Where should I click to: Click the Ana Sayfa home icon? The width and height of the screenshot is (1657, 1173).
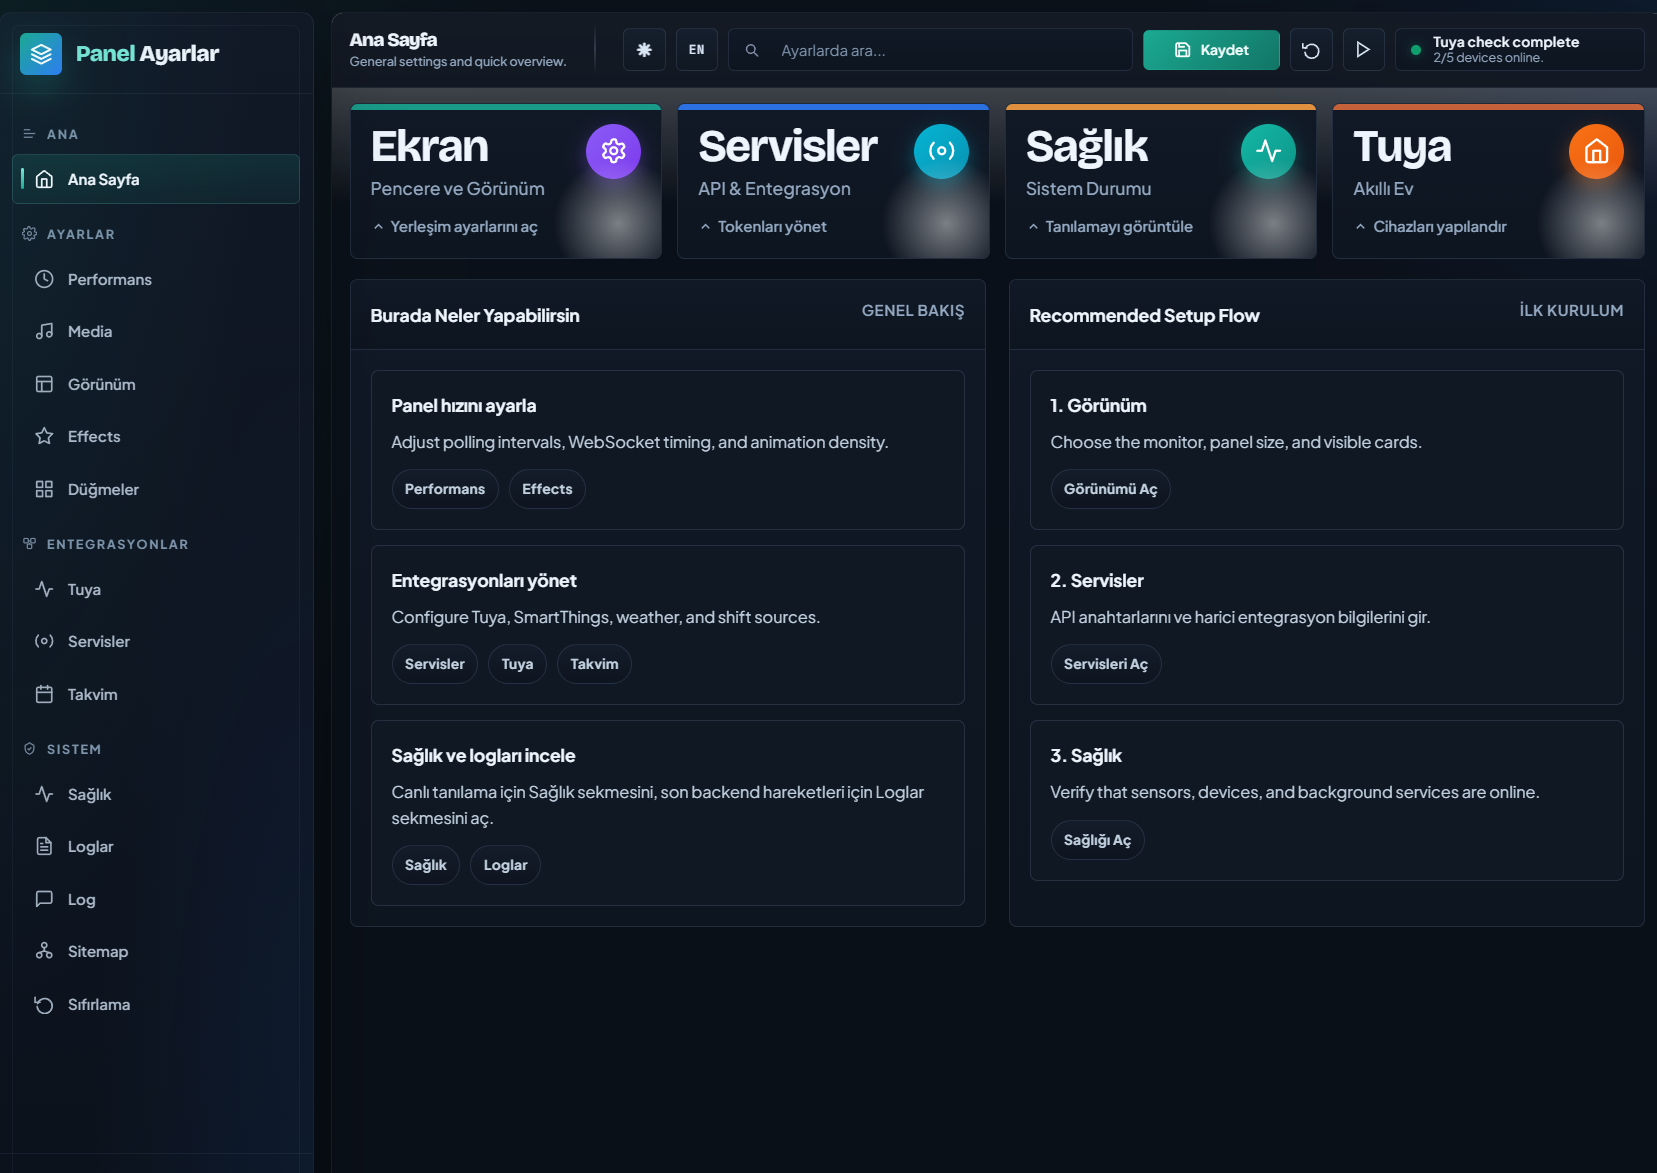44,179
